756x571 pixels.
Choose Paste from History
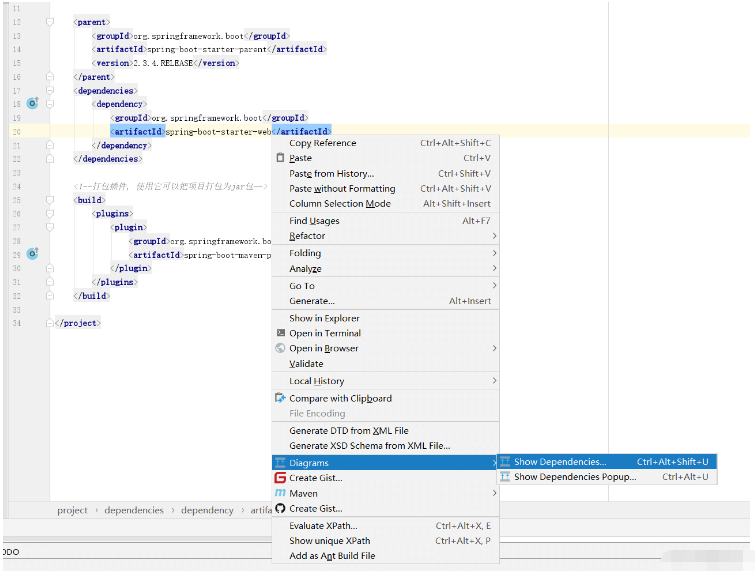click(385, 174)
